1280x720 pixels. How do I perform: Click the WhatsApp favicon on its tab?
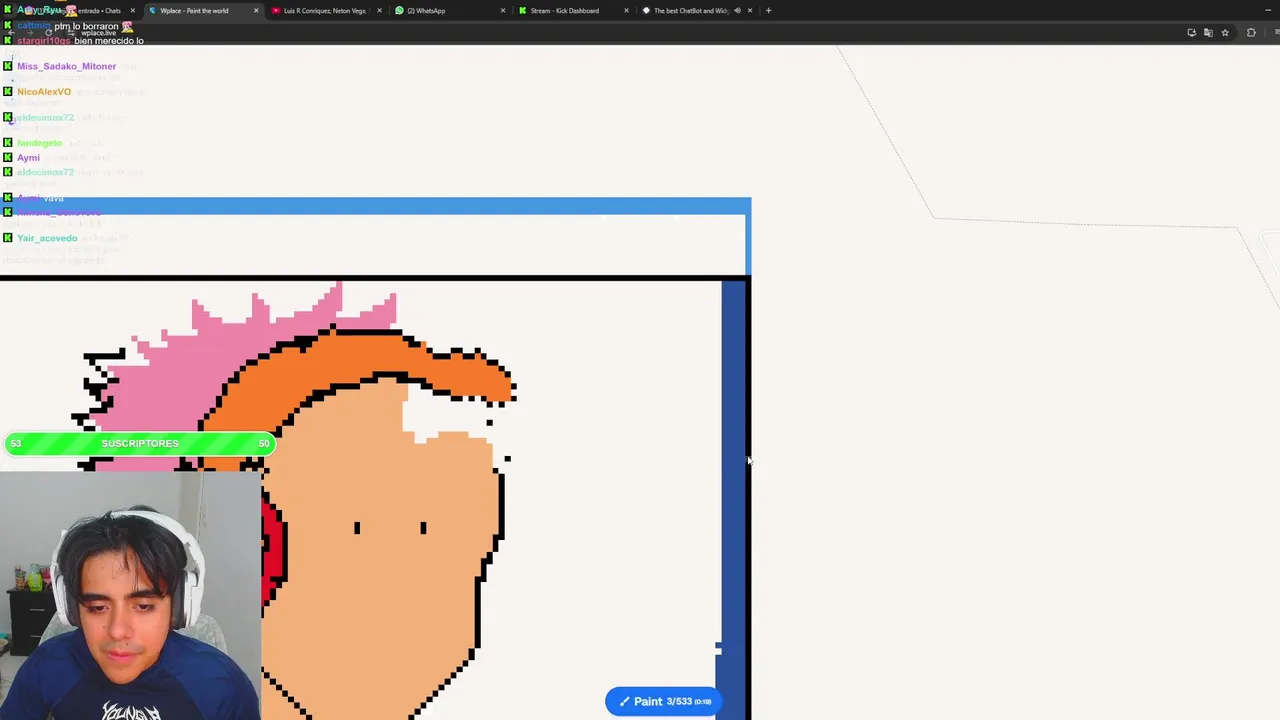point(399,10)
